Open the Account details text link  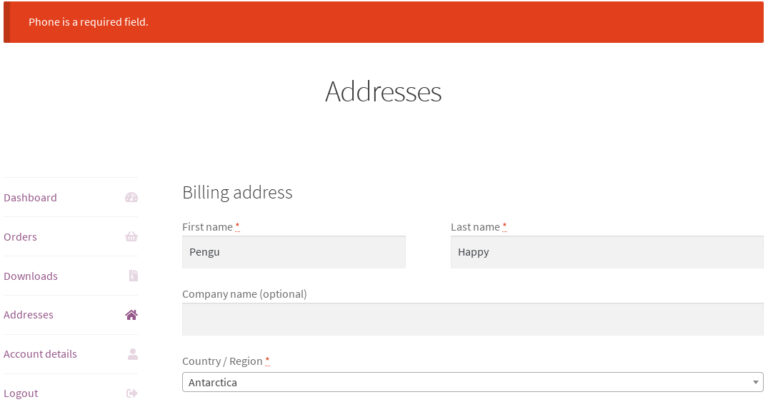[40, 354]
